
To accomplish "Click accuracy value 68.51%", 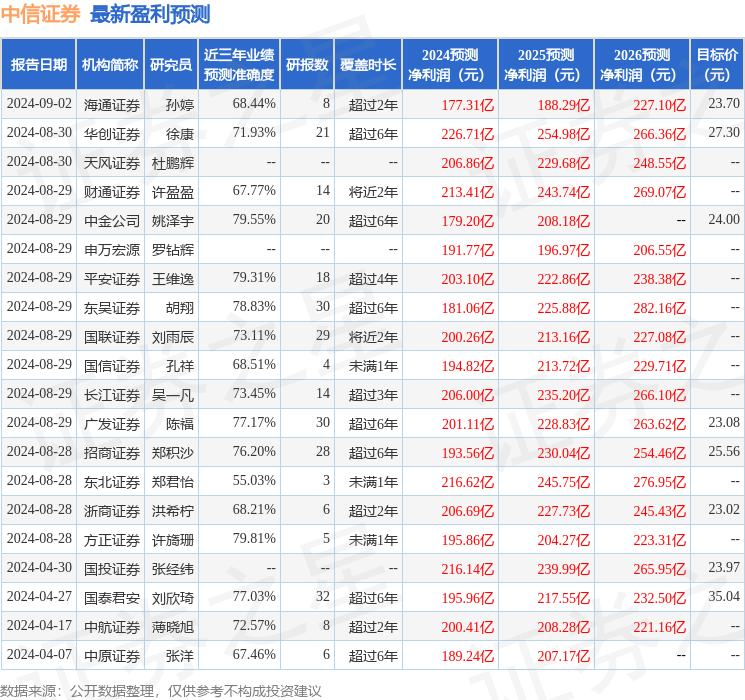I will [x=254, y=364].
